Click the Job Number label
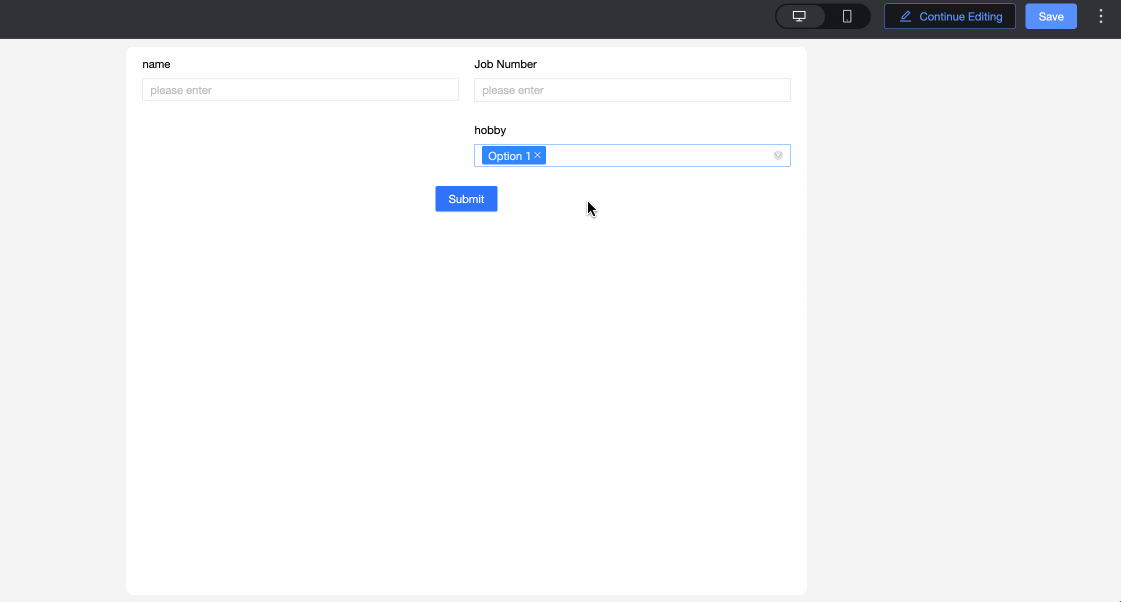 tap(505, 64)
